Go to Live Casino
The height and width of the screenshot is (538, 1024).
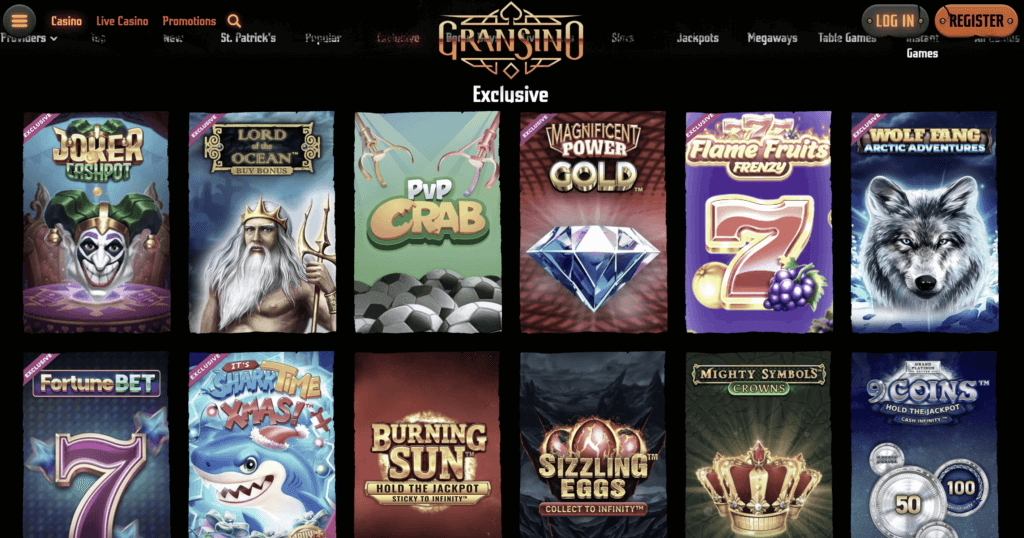click(x=122, y=21)
